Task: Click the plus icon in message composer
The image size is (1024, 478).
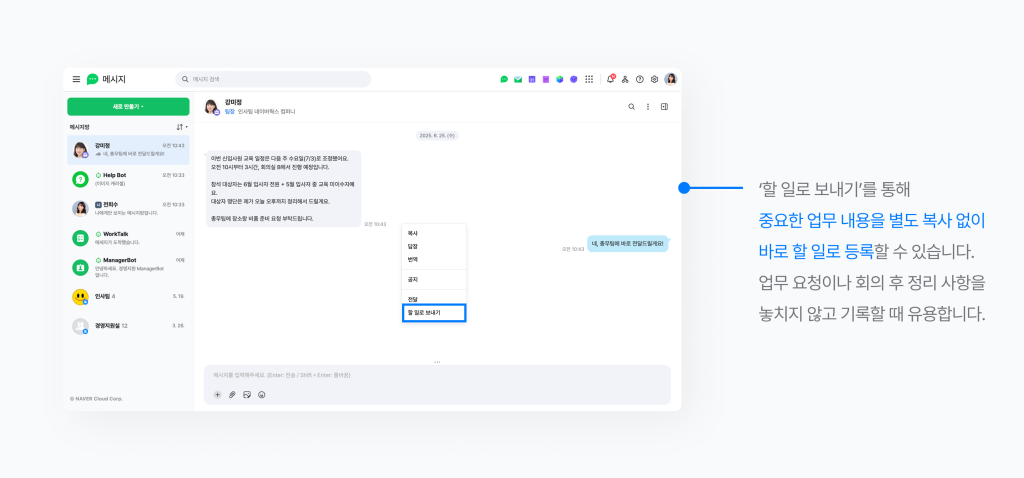Action: coord(217,395)
